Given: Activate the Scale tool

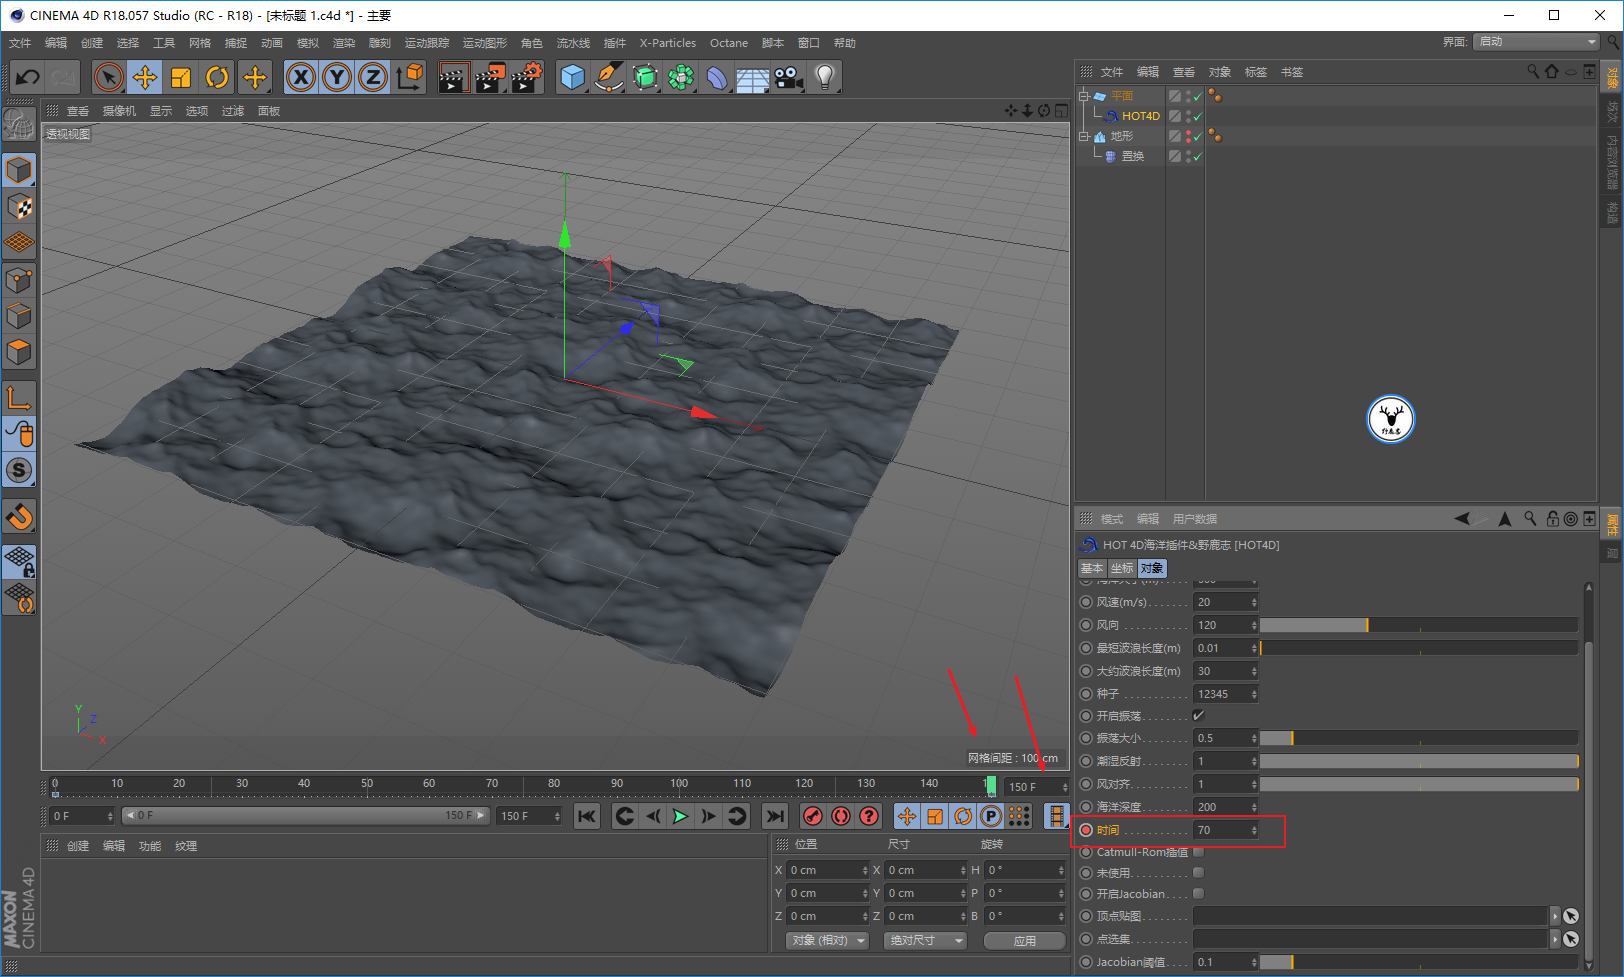Looking at the screenshot, I should (181, 77).
